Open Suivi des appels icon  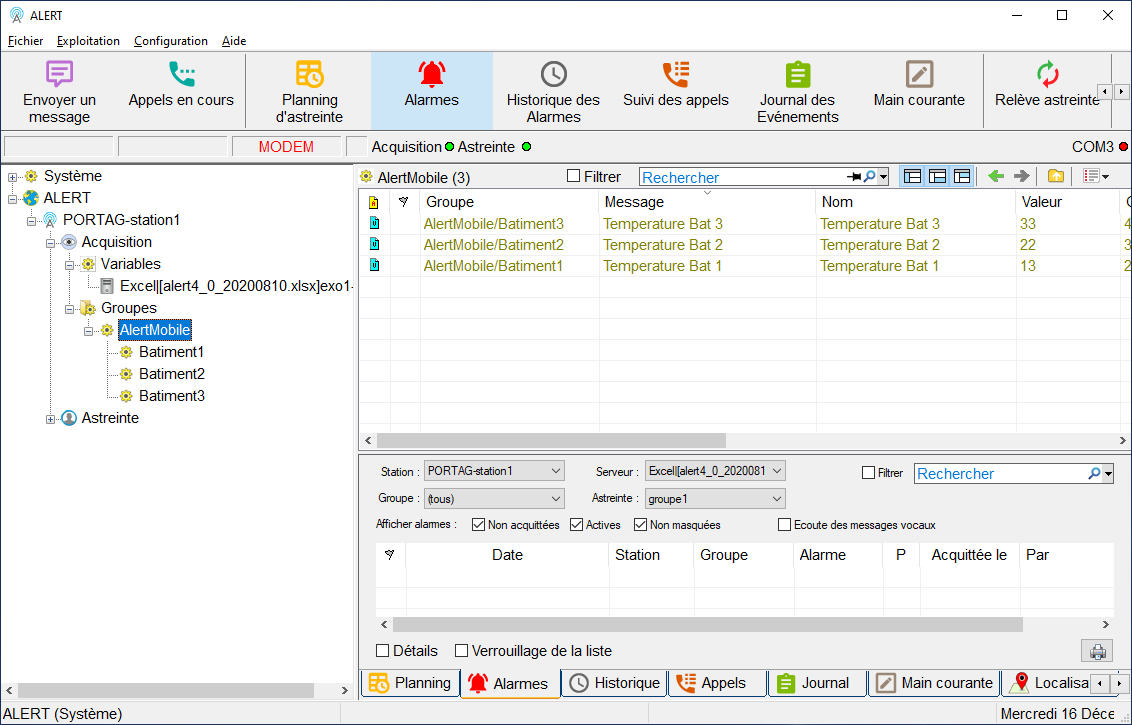(x=676, y=75)
